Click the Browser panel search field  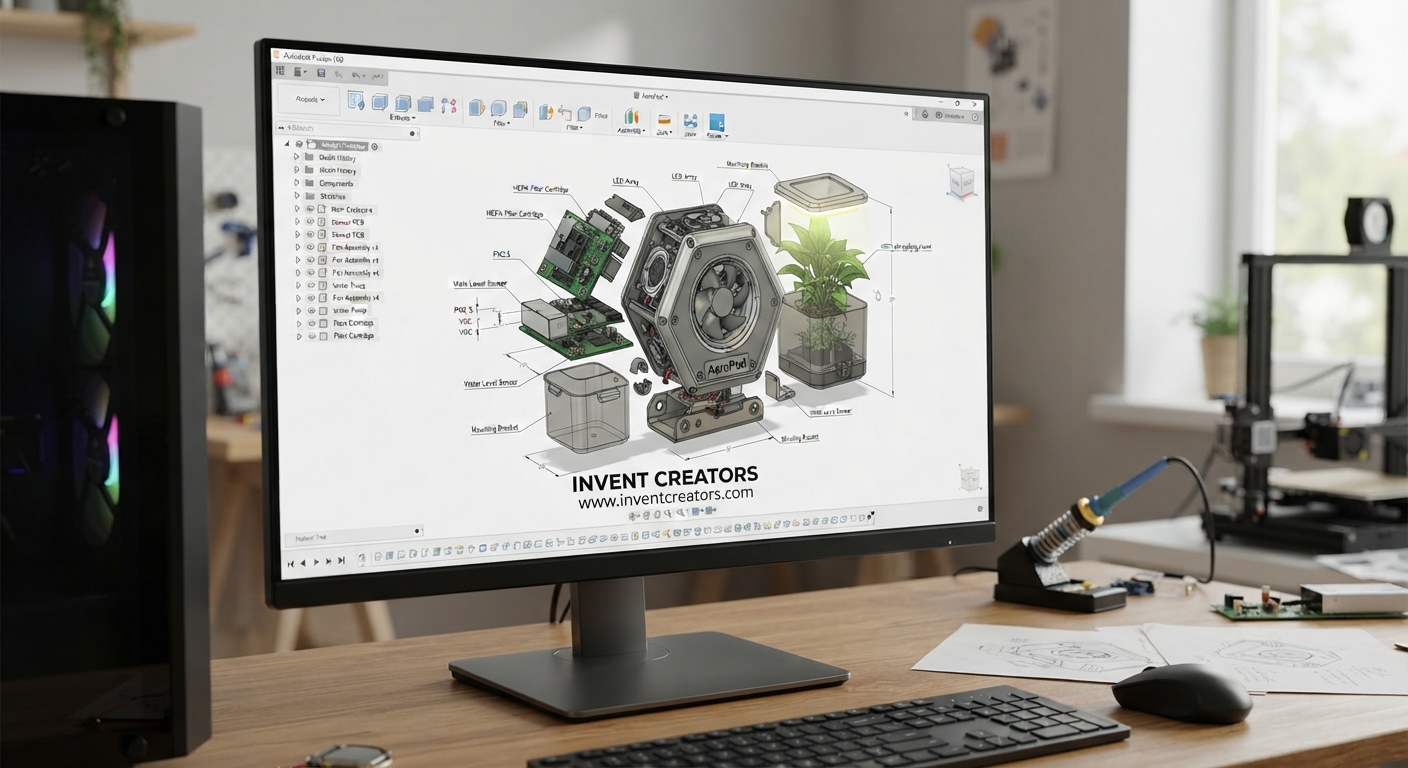click(347, 129)
